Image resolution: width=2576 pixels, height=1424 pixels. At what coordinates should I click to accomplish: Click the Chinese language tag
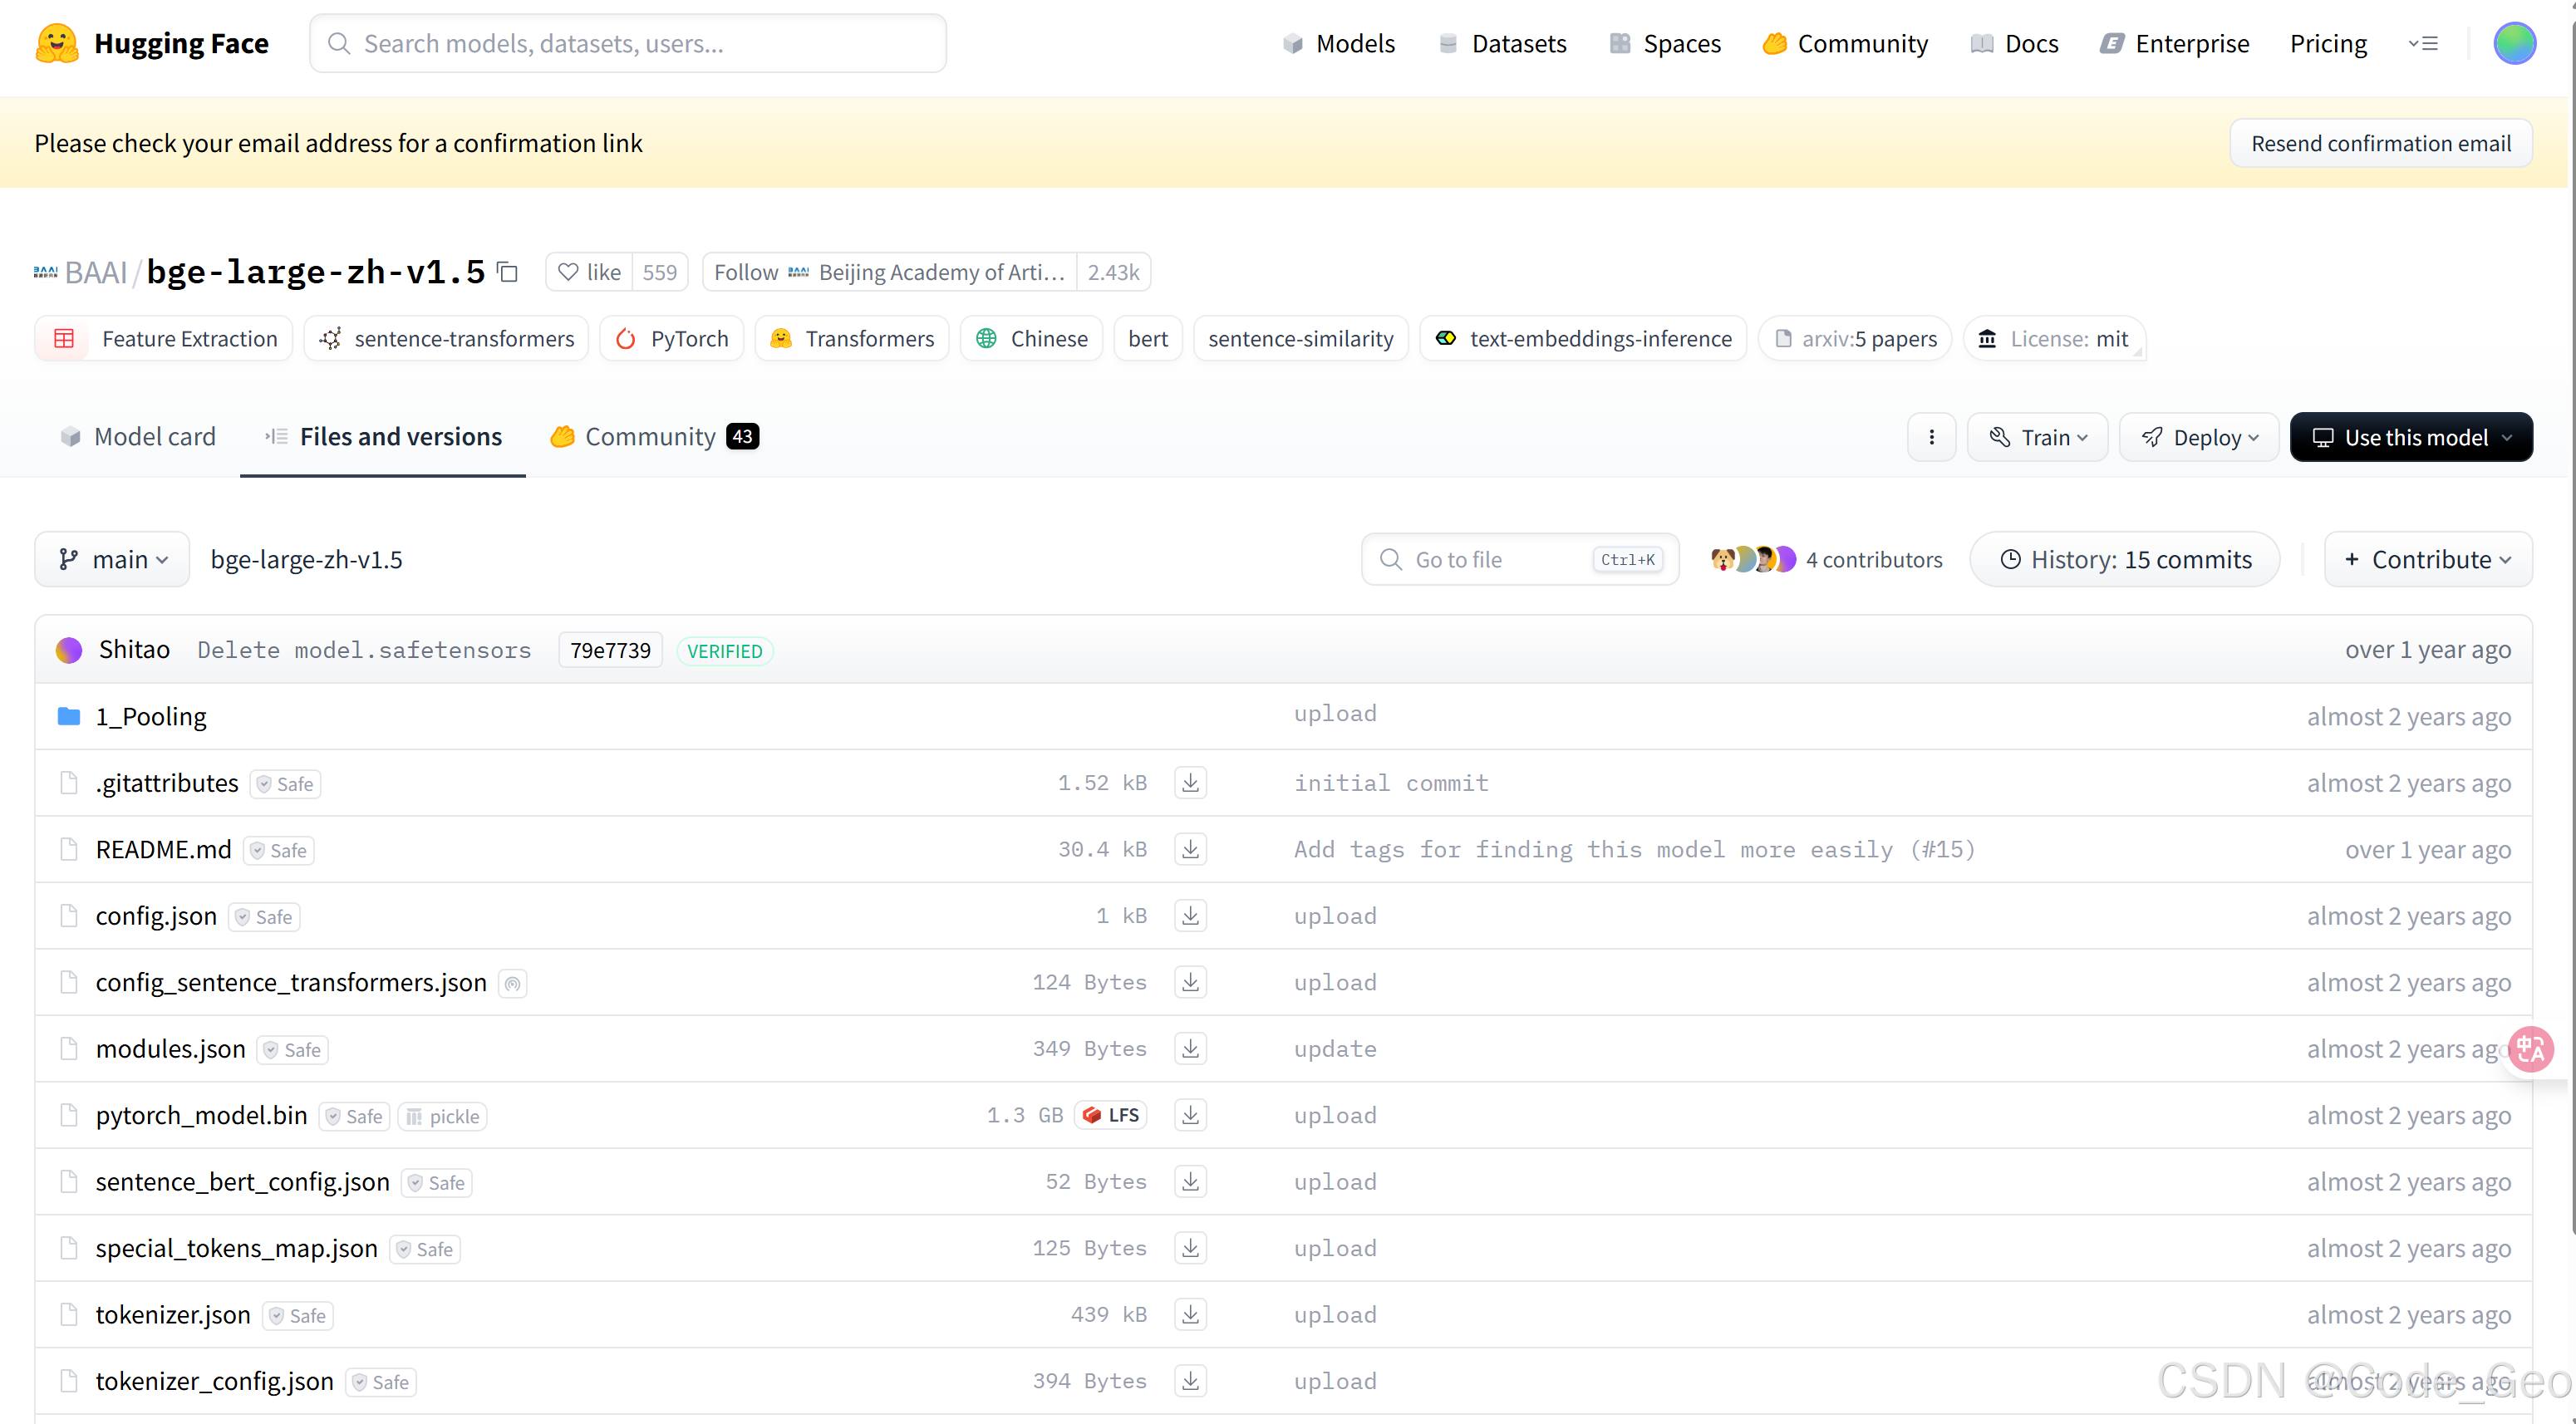click(1031, 339)
